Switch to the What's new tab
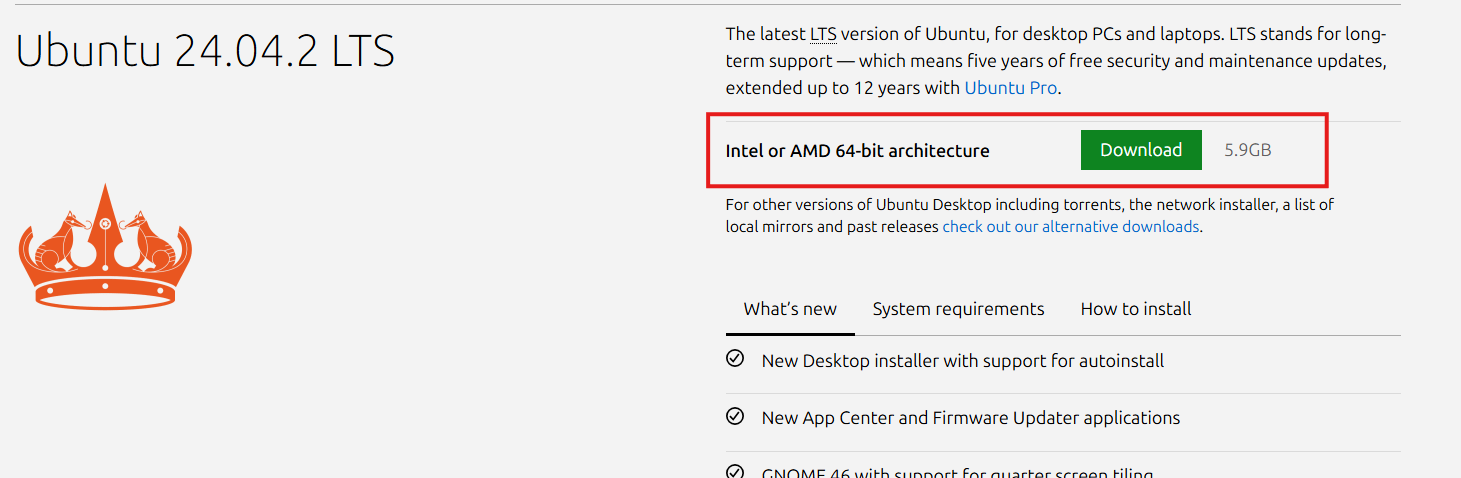 pyautogui.click(x=790, y=309)
